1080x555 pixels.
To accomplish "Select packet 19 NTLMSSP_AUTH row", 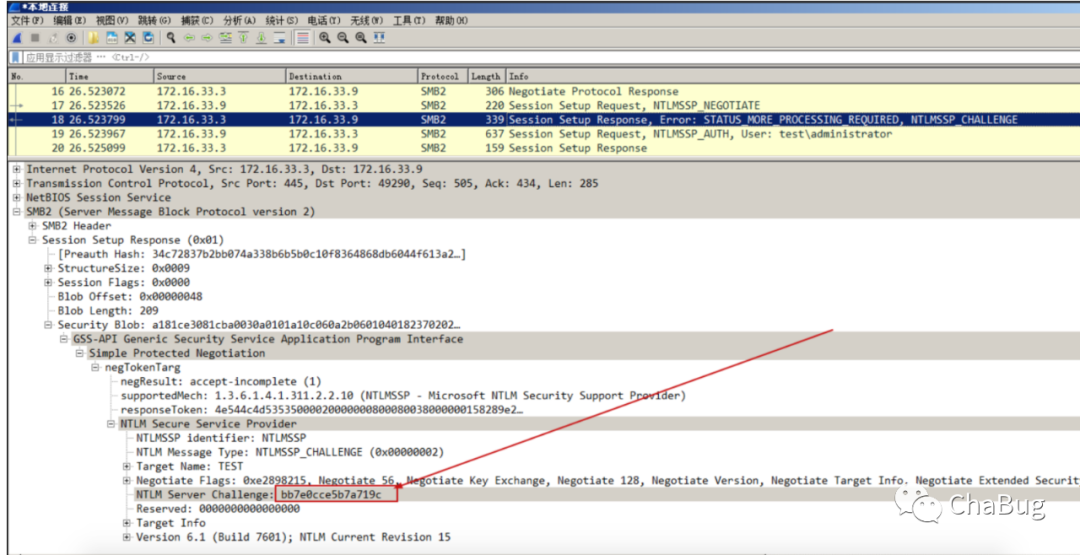I will 544,134.
